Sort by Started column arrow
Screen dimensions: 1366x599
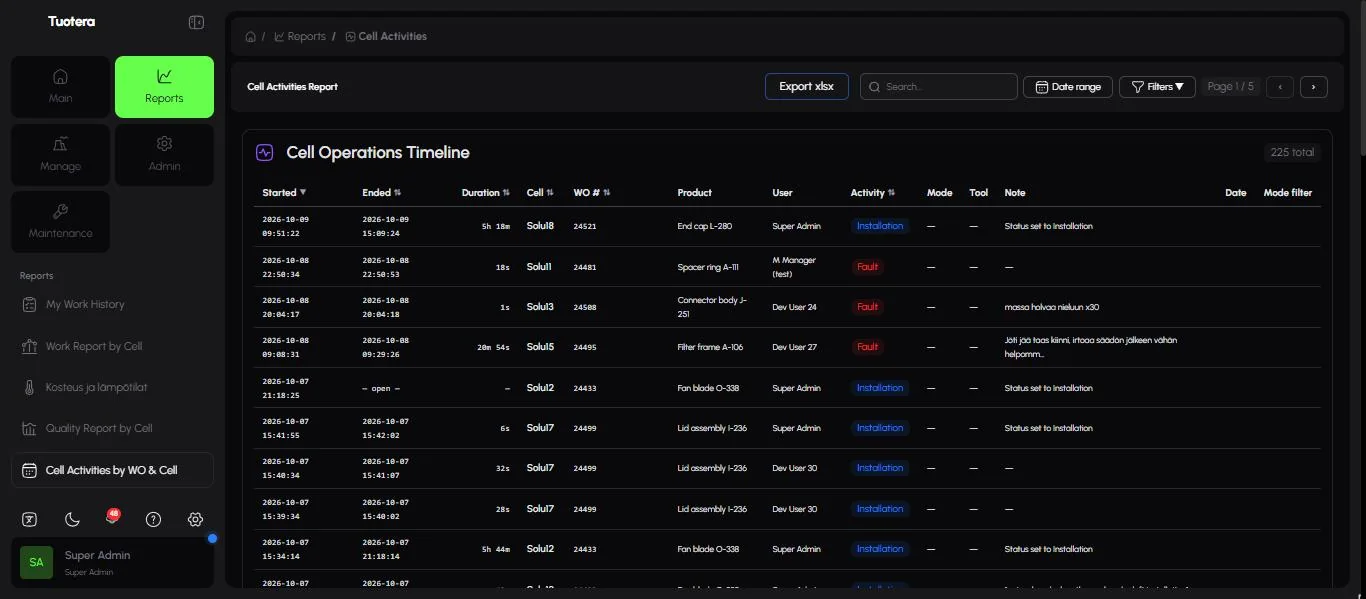[303, 192]
